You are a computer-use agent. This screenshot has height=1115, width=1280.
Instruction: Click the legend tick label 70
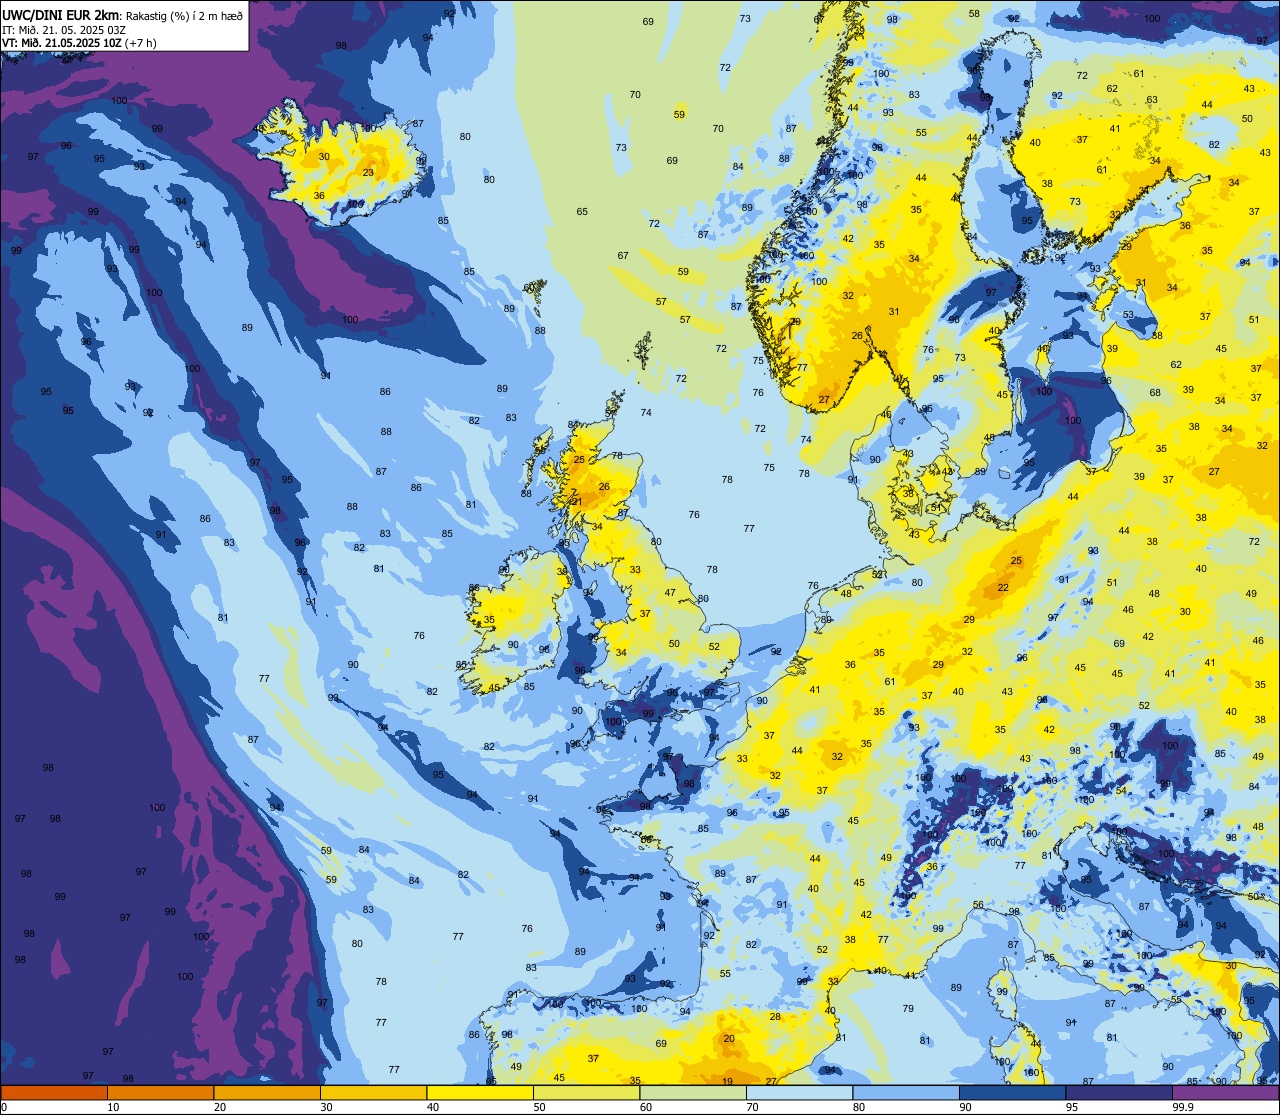tap(752, 1107)
